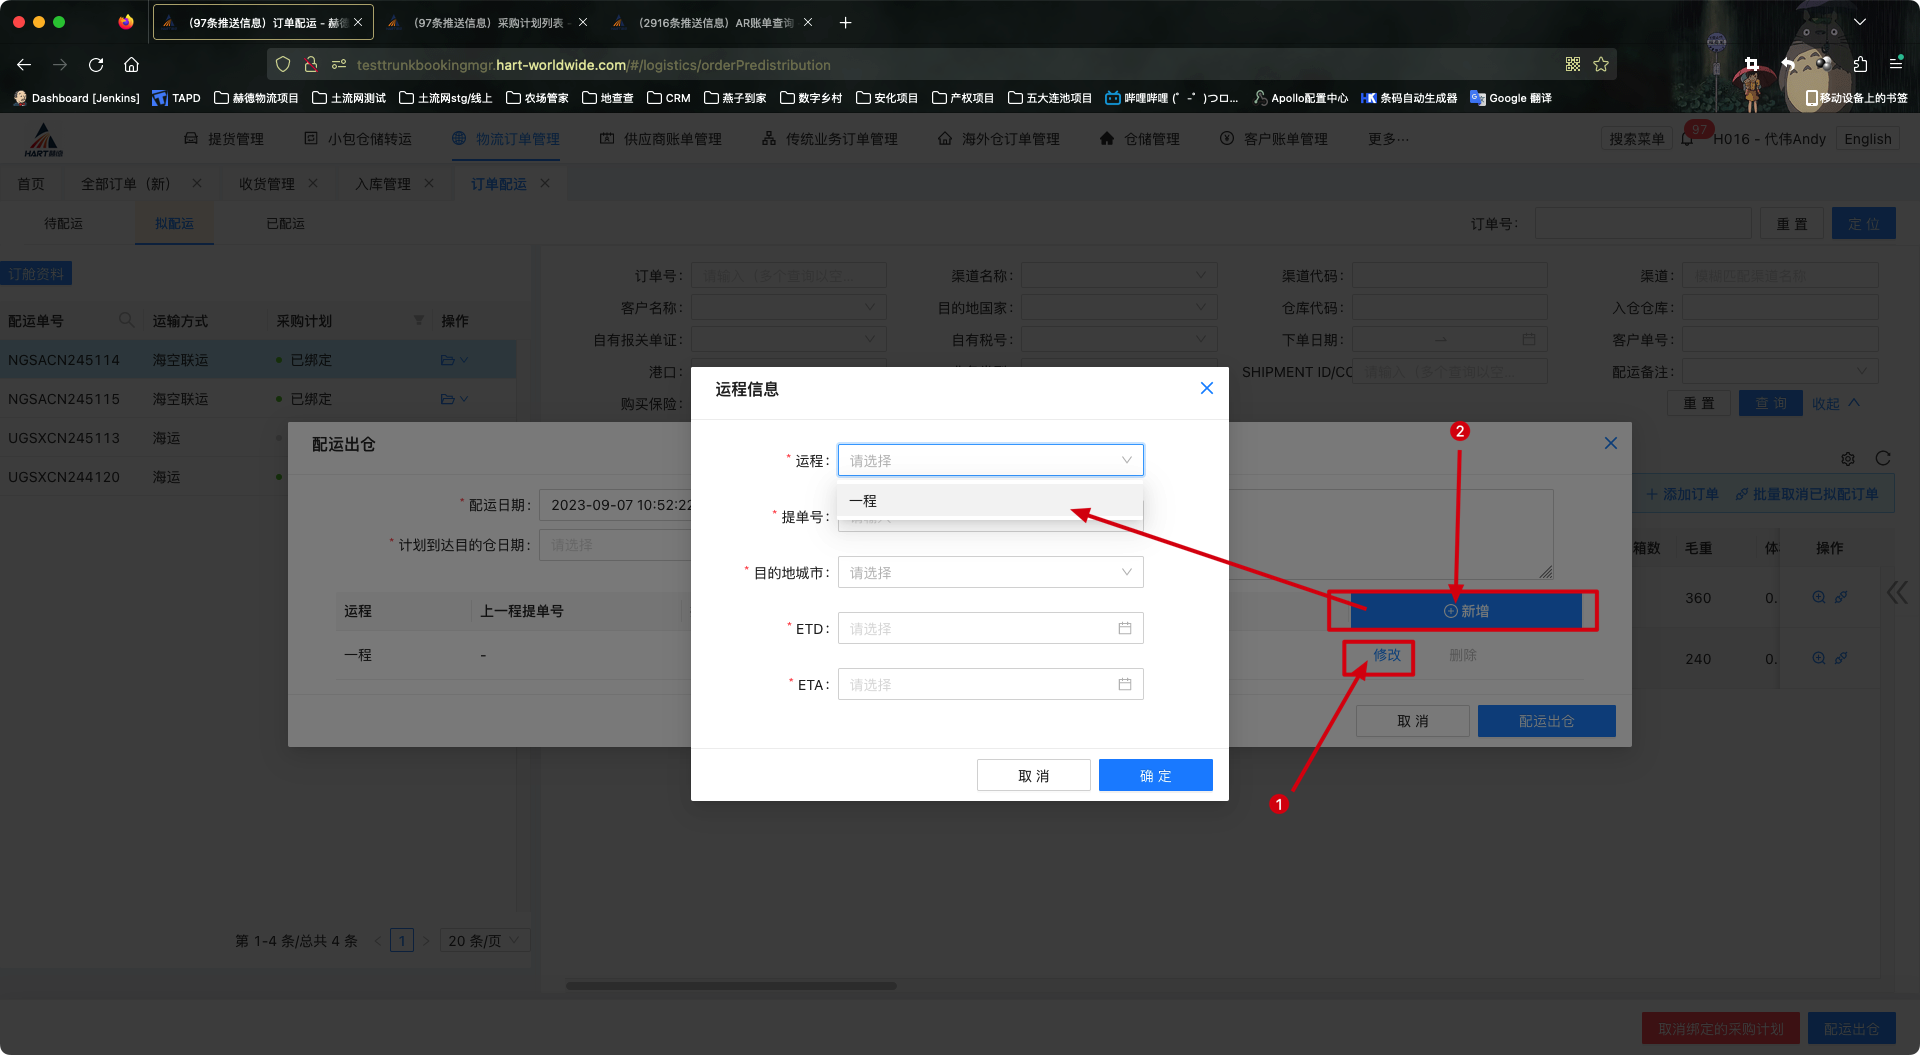Click into the ETD date field
This screenshot has height=1055, width=1920.
point(975,629)
